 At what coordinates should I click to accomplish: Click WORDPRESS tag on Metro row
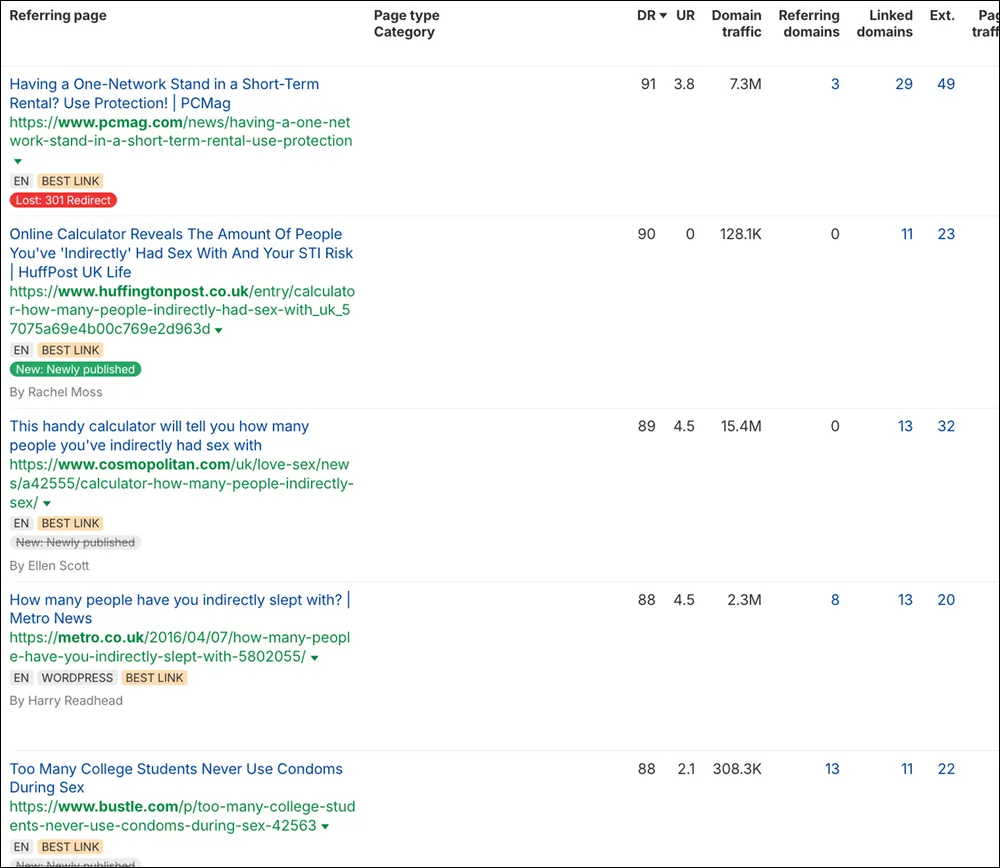coord(77,678)
